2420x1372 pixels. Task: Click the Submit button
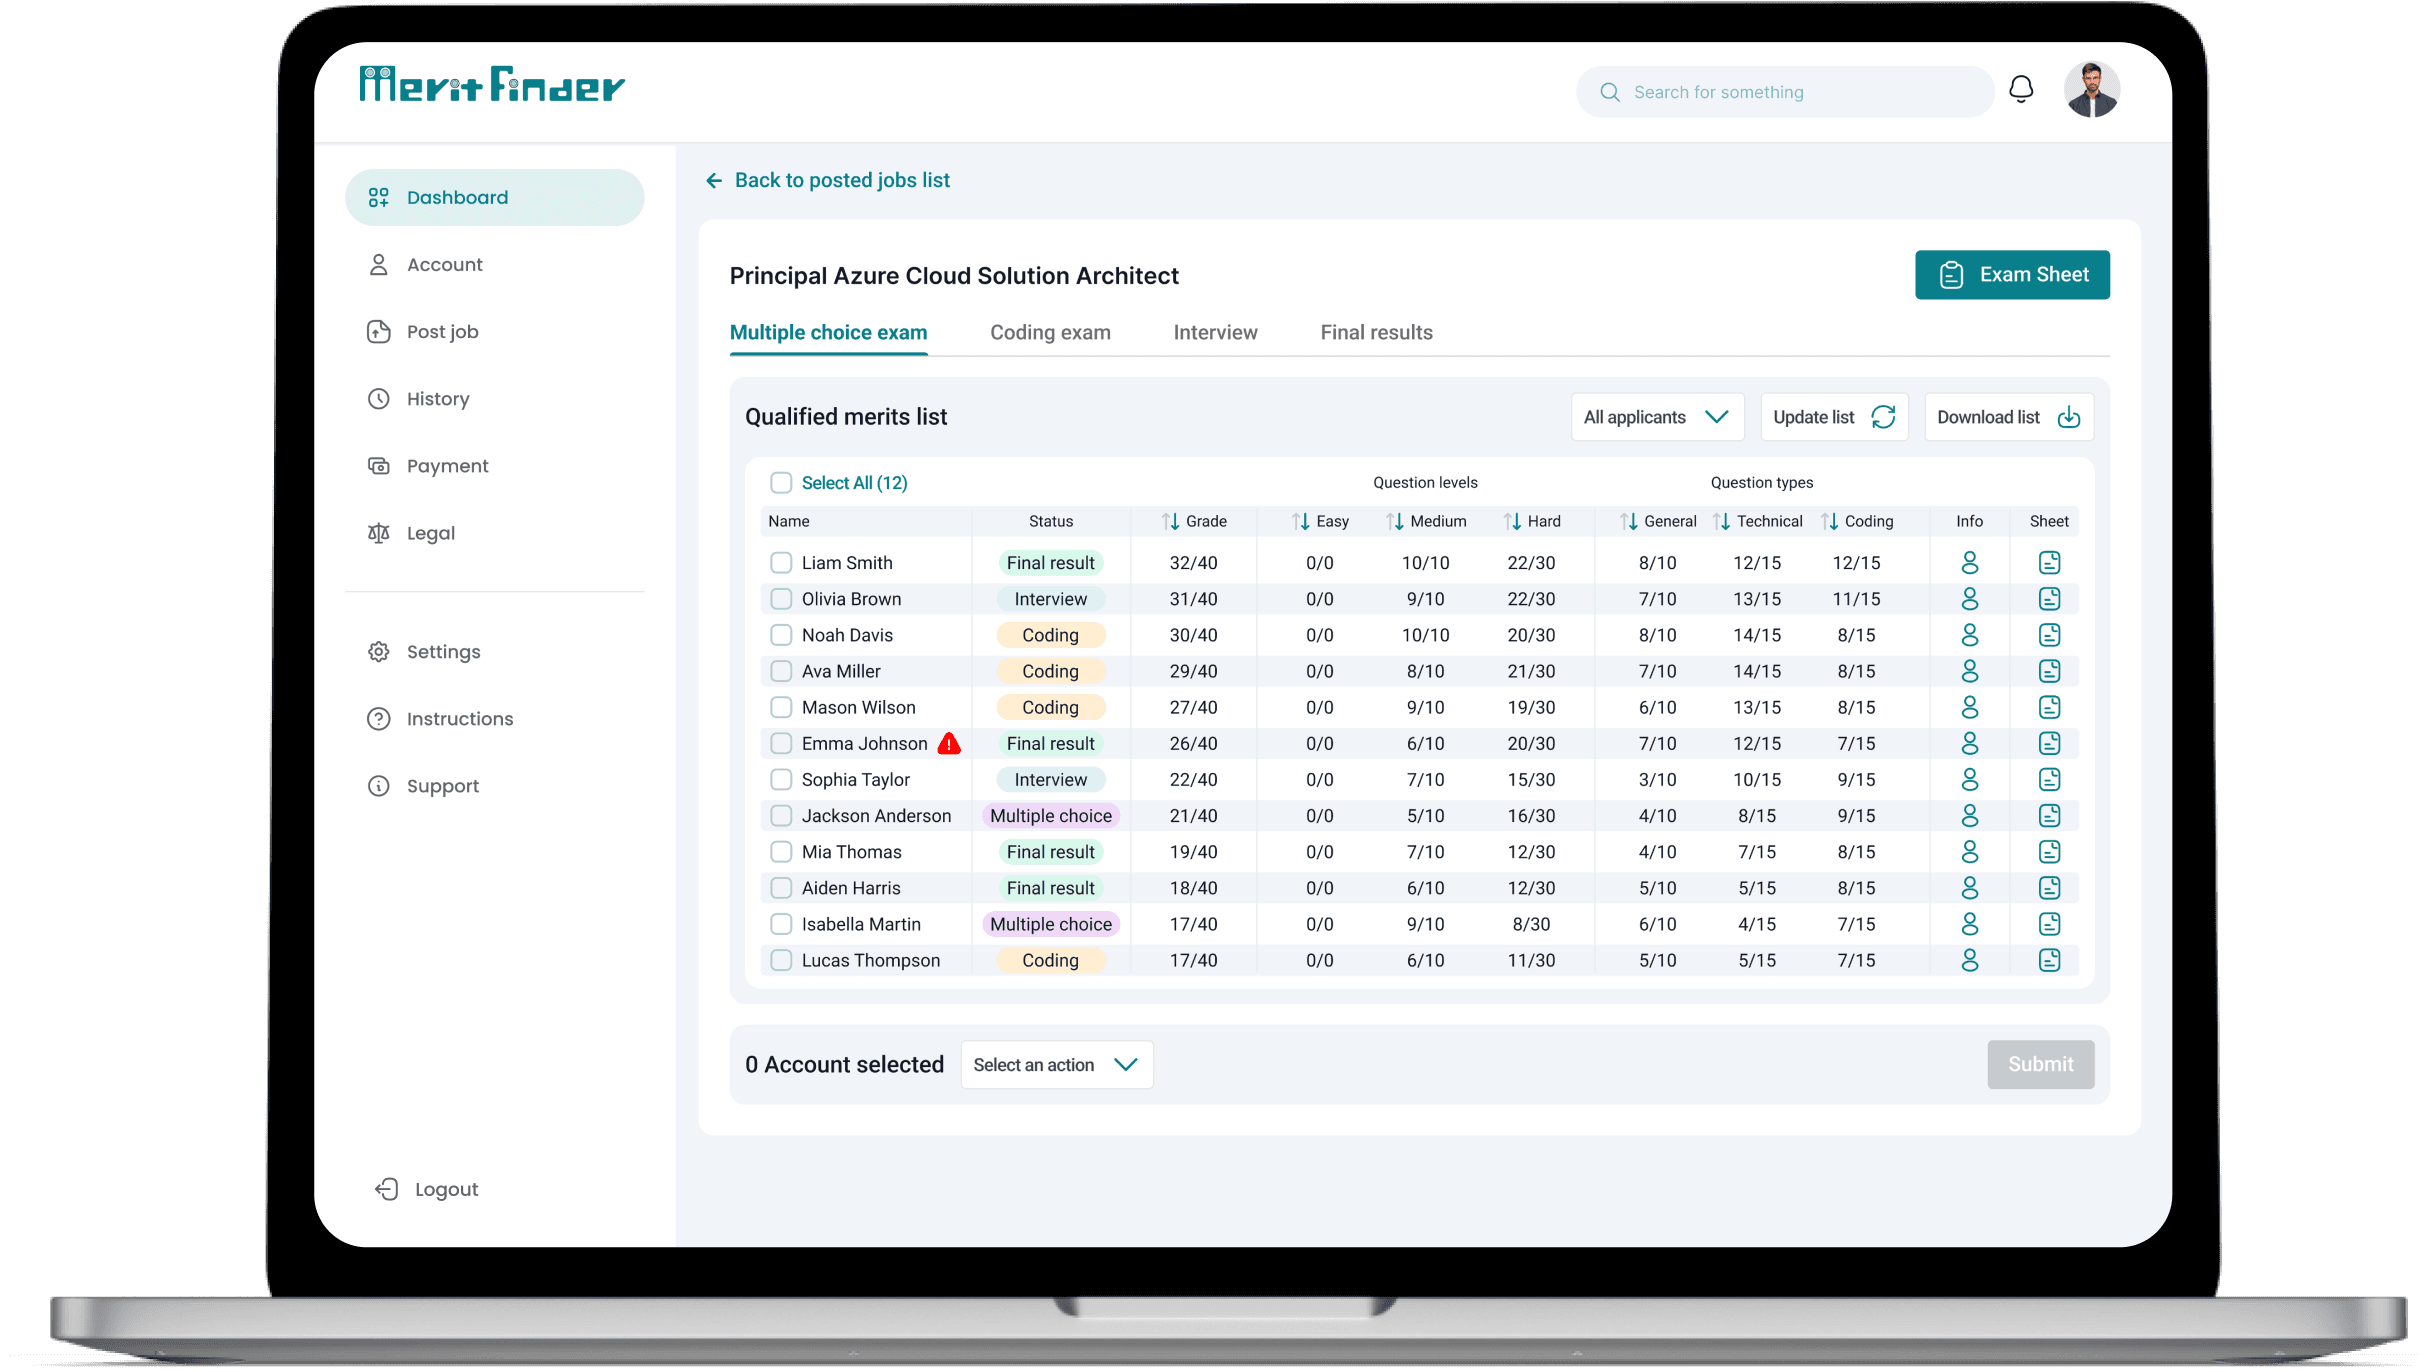(x=2040, y=1065)
